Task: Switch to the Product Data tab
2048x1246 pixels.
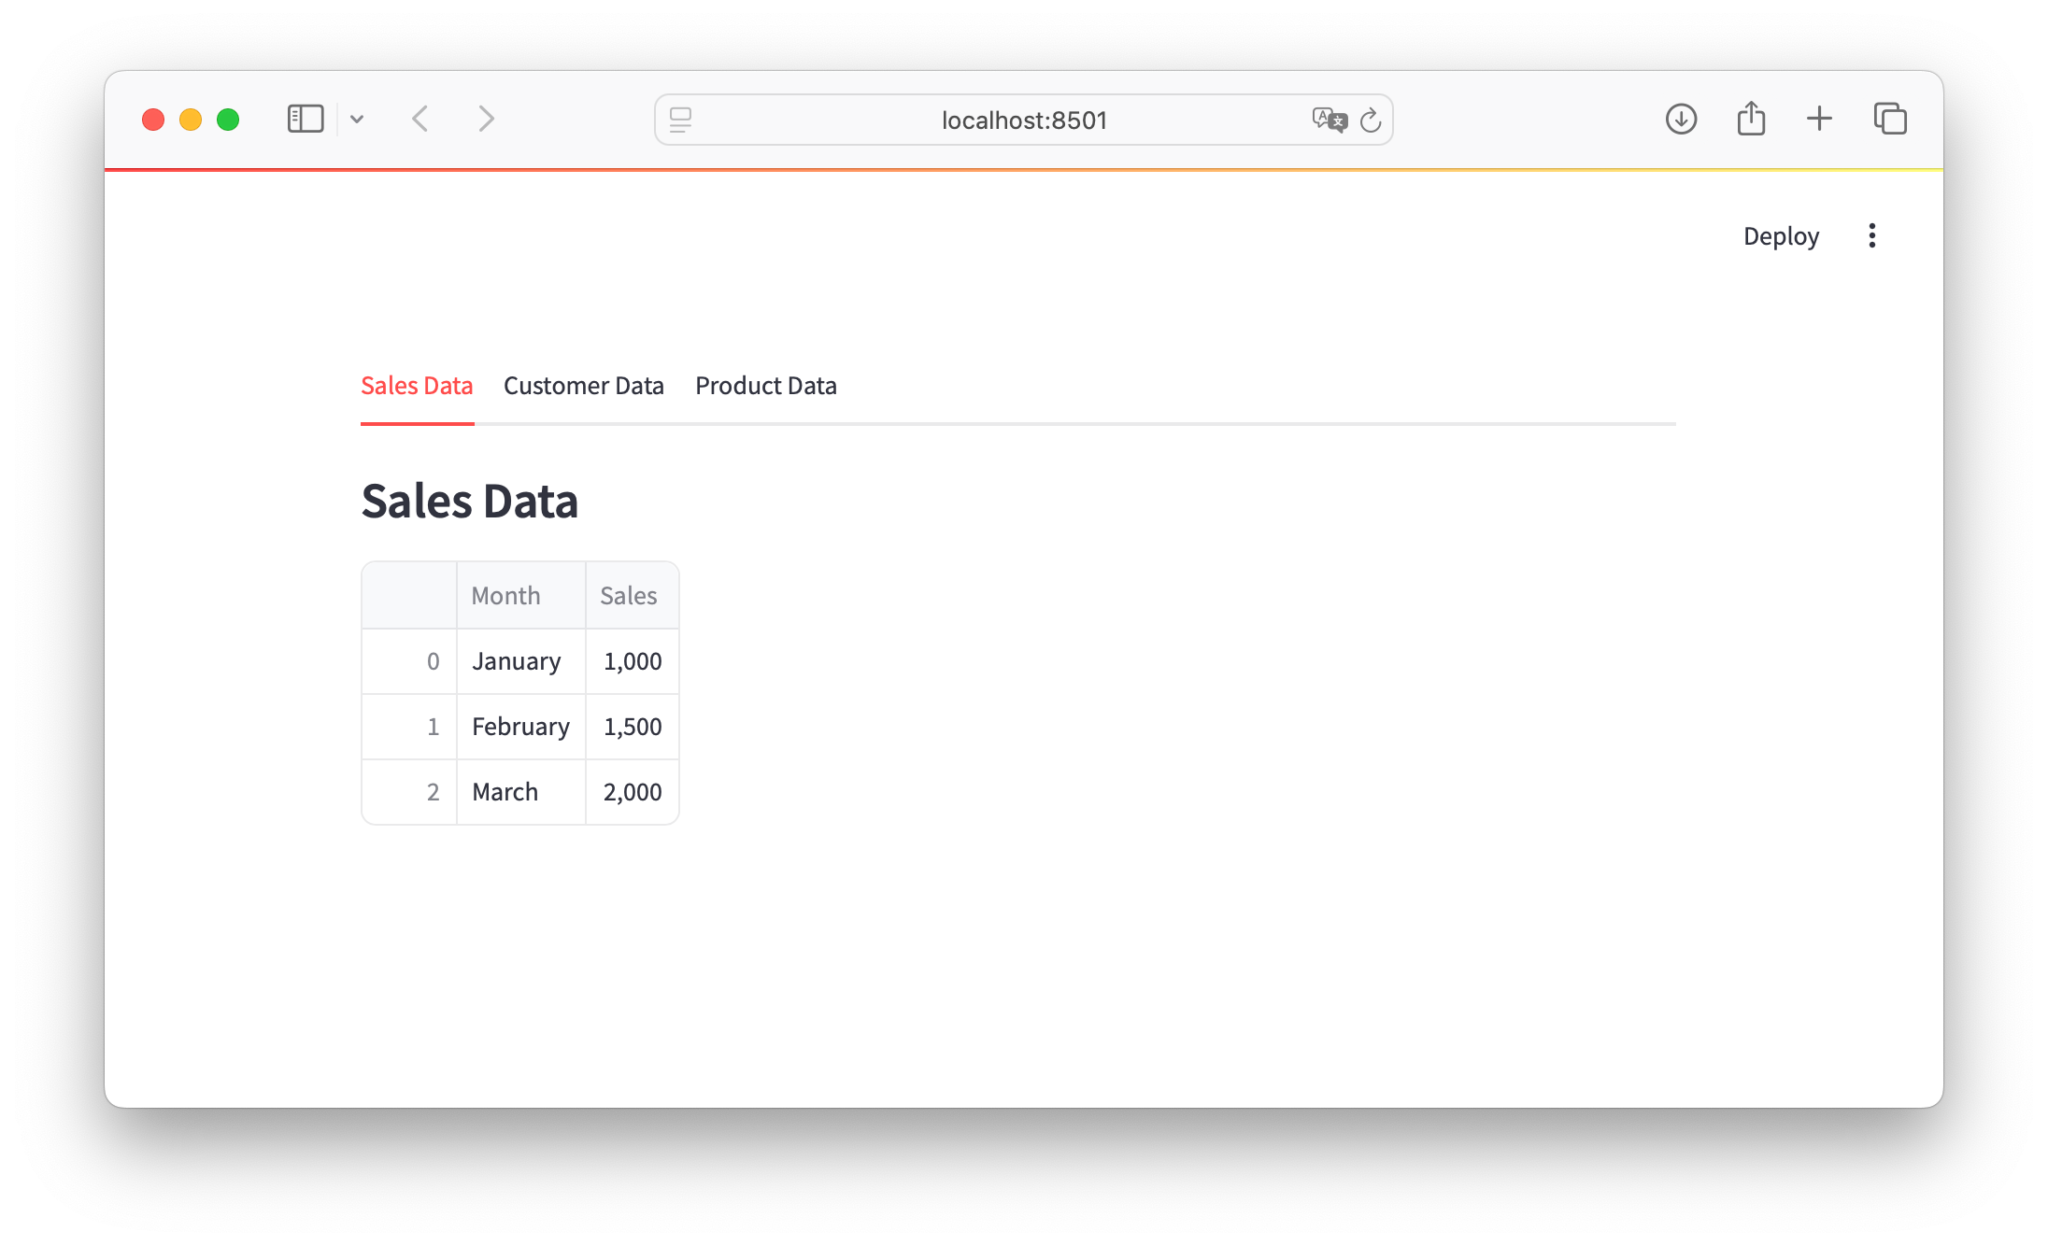Action: (x=765, y=386)
